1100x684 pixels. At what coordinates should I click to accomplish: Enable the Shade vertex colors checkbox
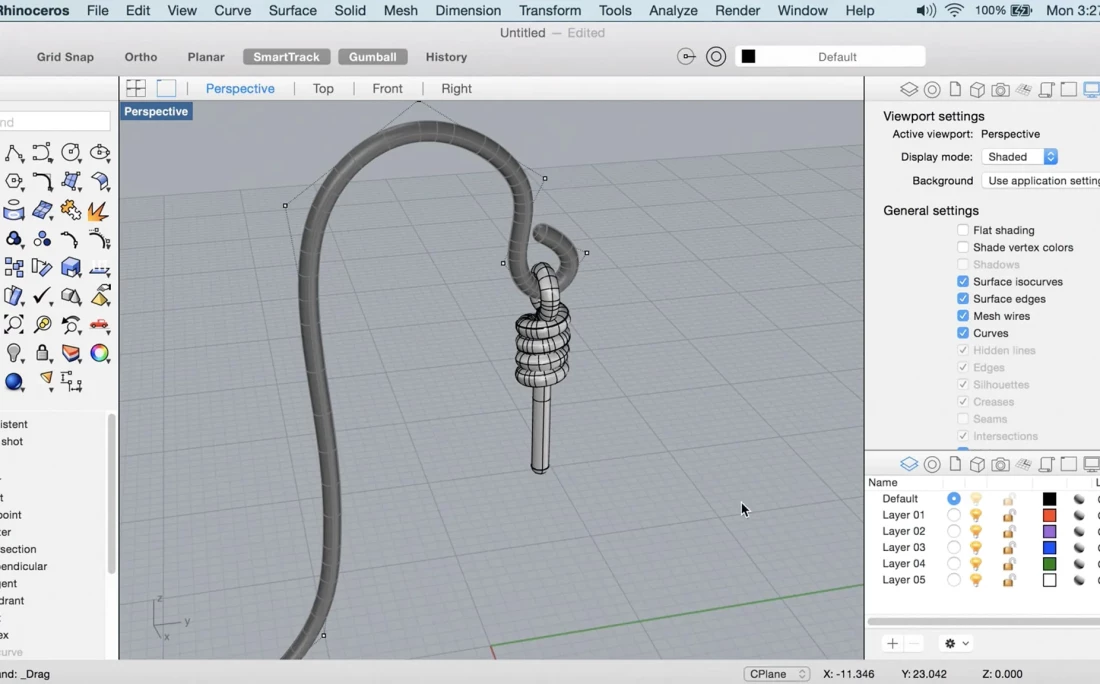[962, 247]
